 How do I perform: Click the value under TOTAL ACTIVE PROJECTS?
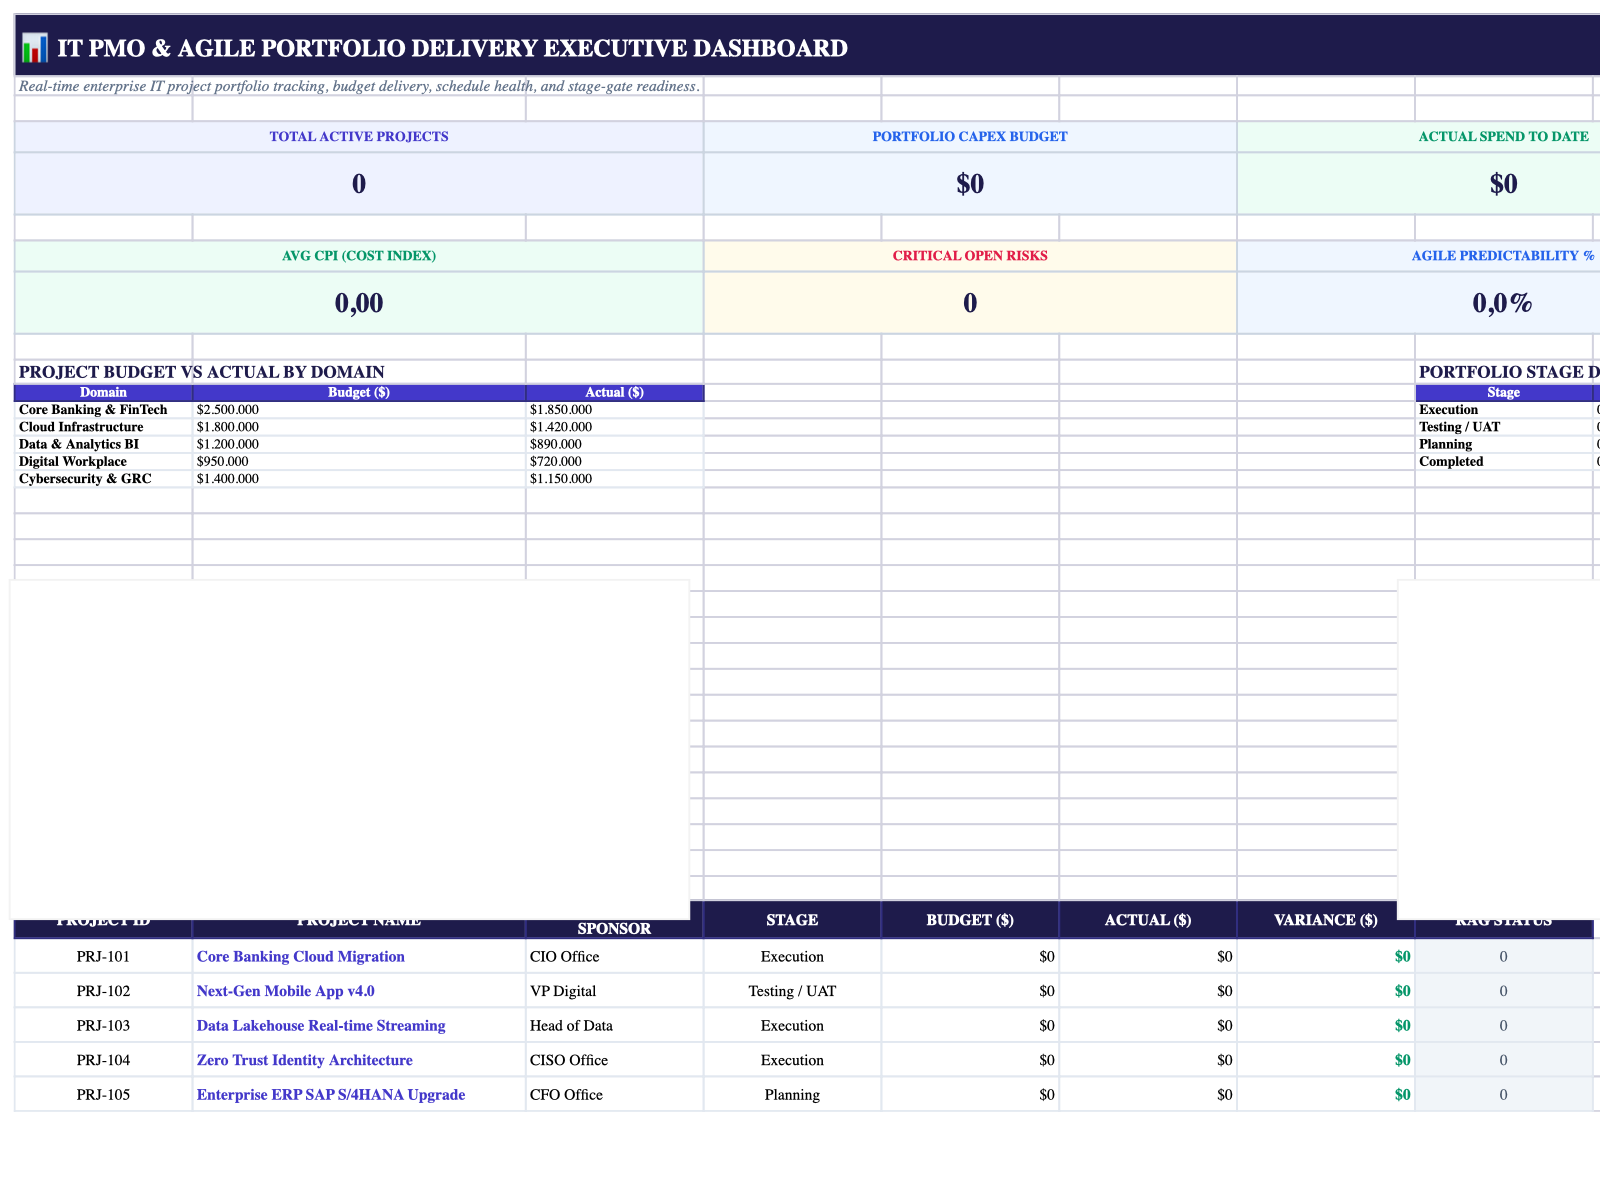pos(359,183)
